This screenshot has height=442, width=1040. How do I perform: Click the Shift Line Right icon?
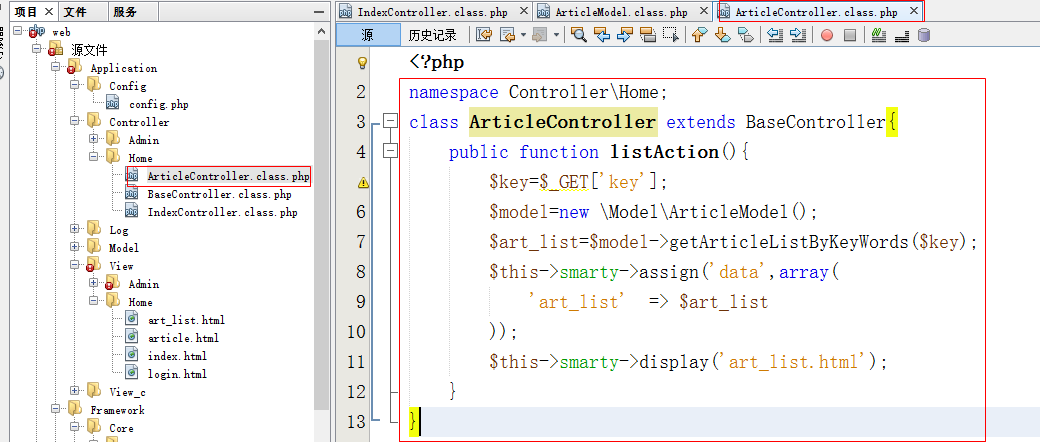(798, 35)
